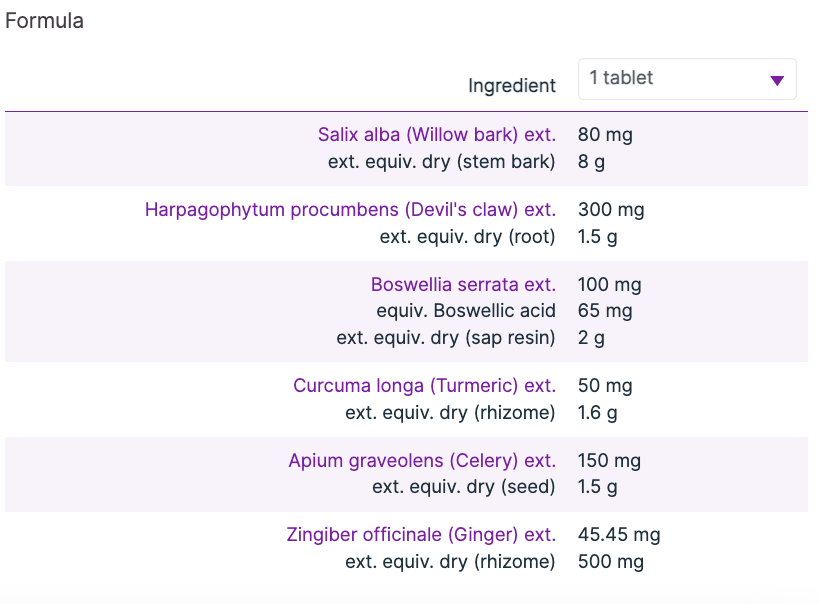The image size is (820, 604).
Task: Click the 150 mg Celery amount
Action: 609,461
